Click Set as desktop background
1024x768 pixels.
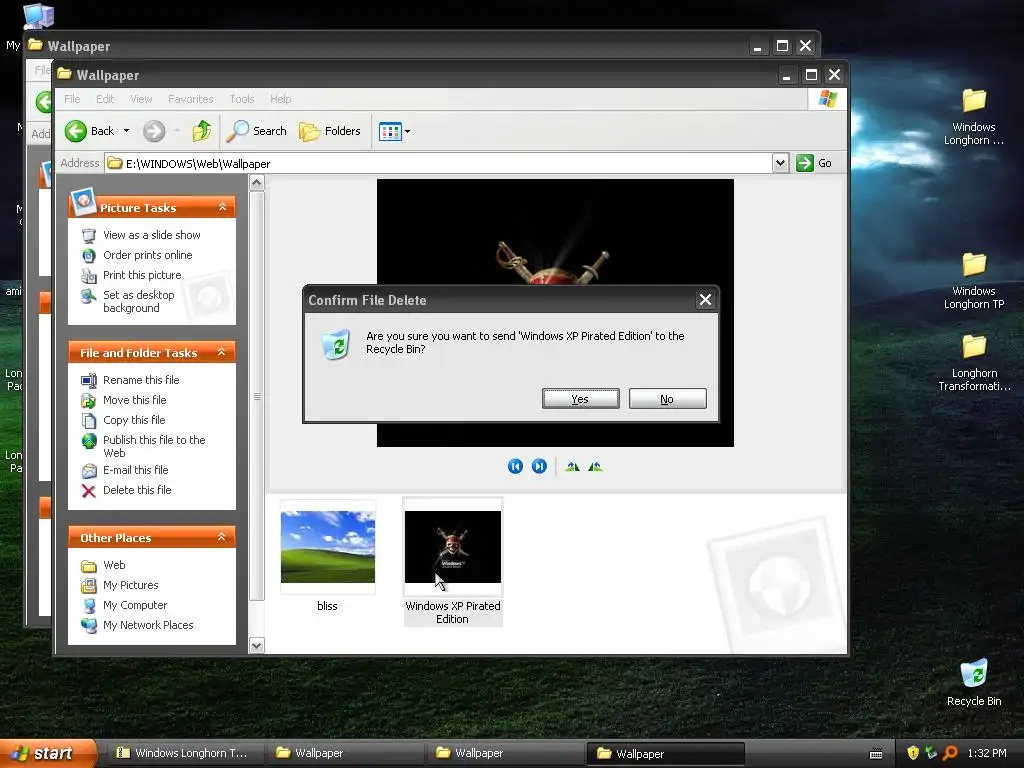(x=138, y=301)
